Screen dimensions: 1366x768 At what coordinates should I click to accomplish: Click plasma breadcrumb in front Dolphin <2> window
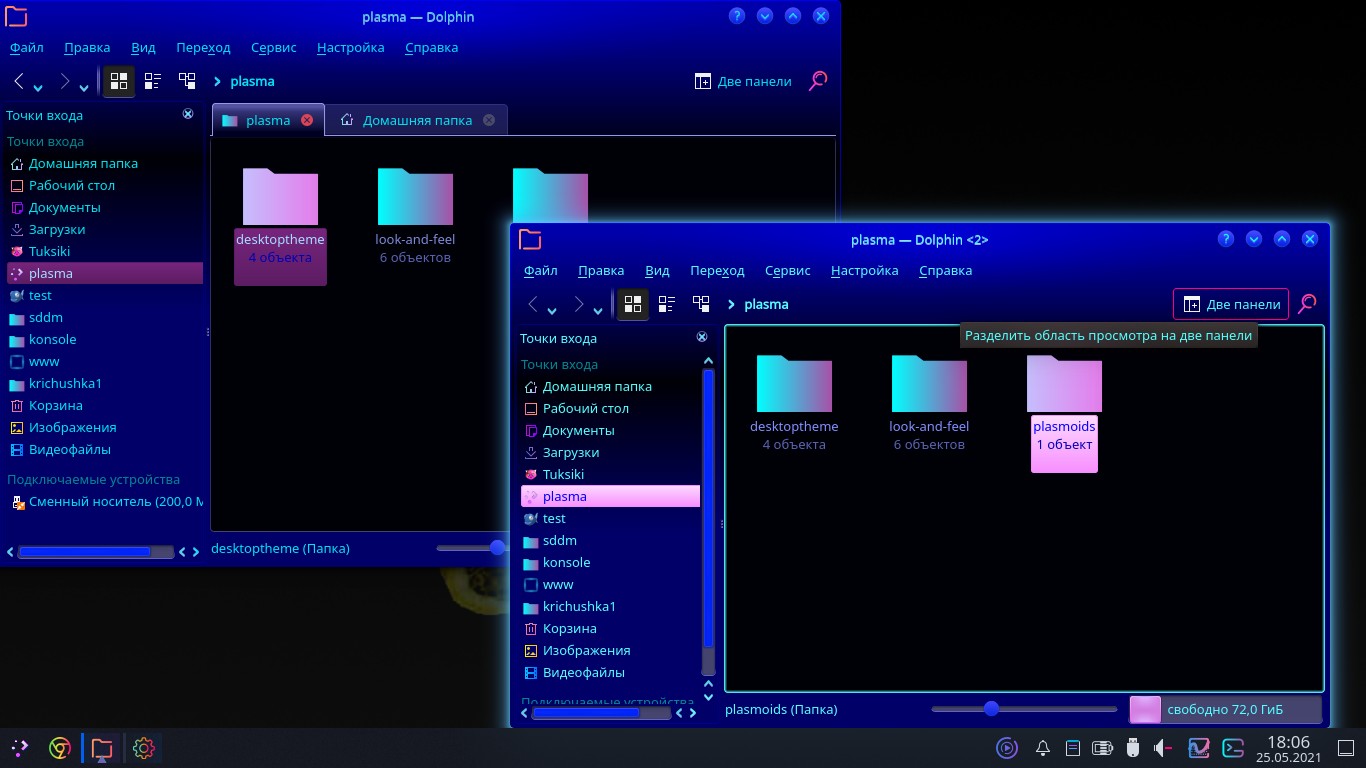click(766, 304)
